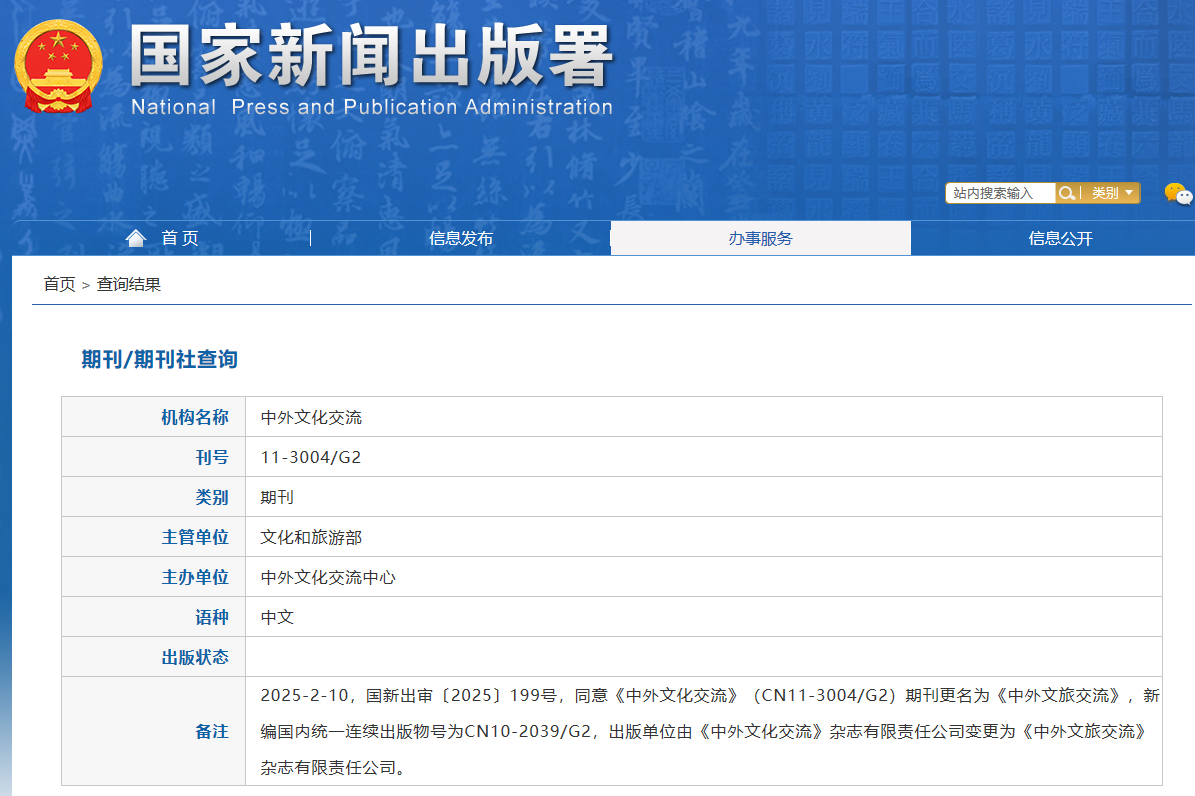
Task: Click the 刊号 row label
Action: point(212,457)
